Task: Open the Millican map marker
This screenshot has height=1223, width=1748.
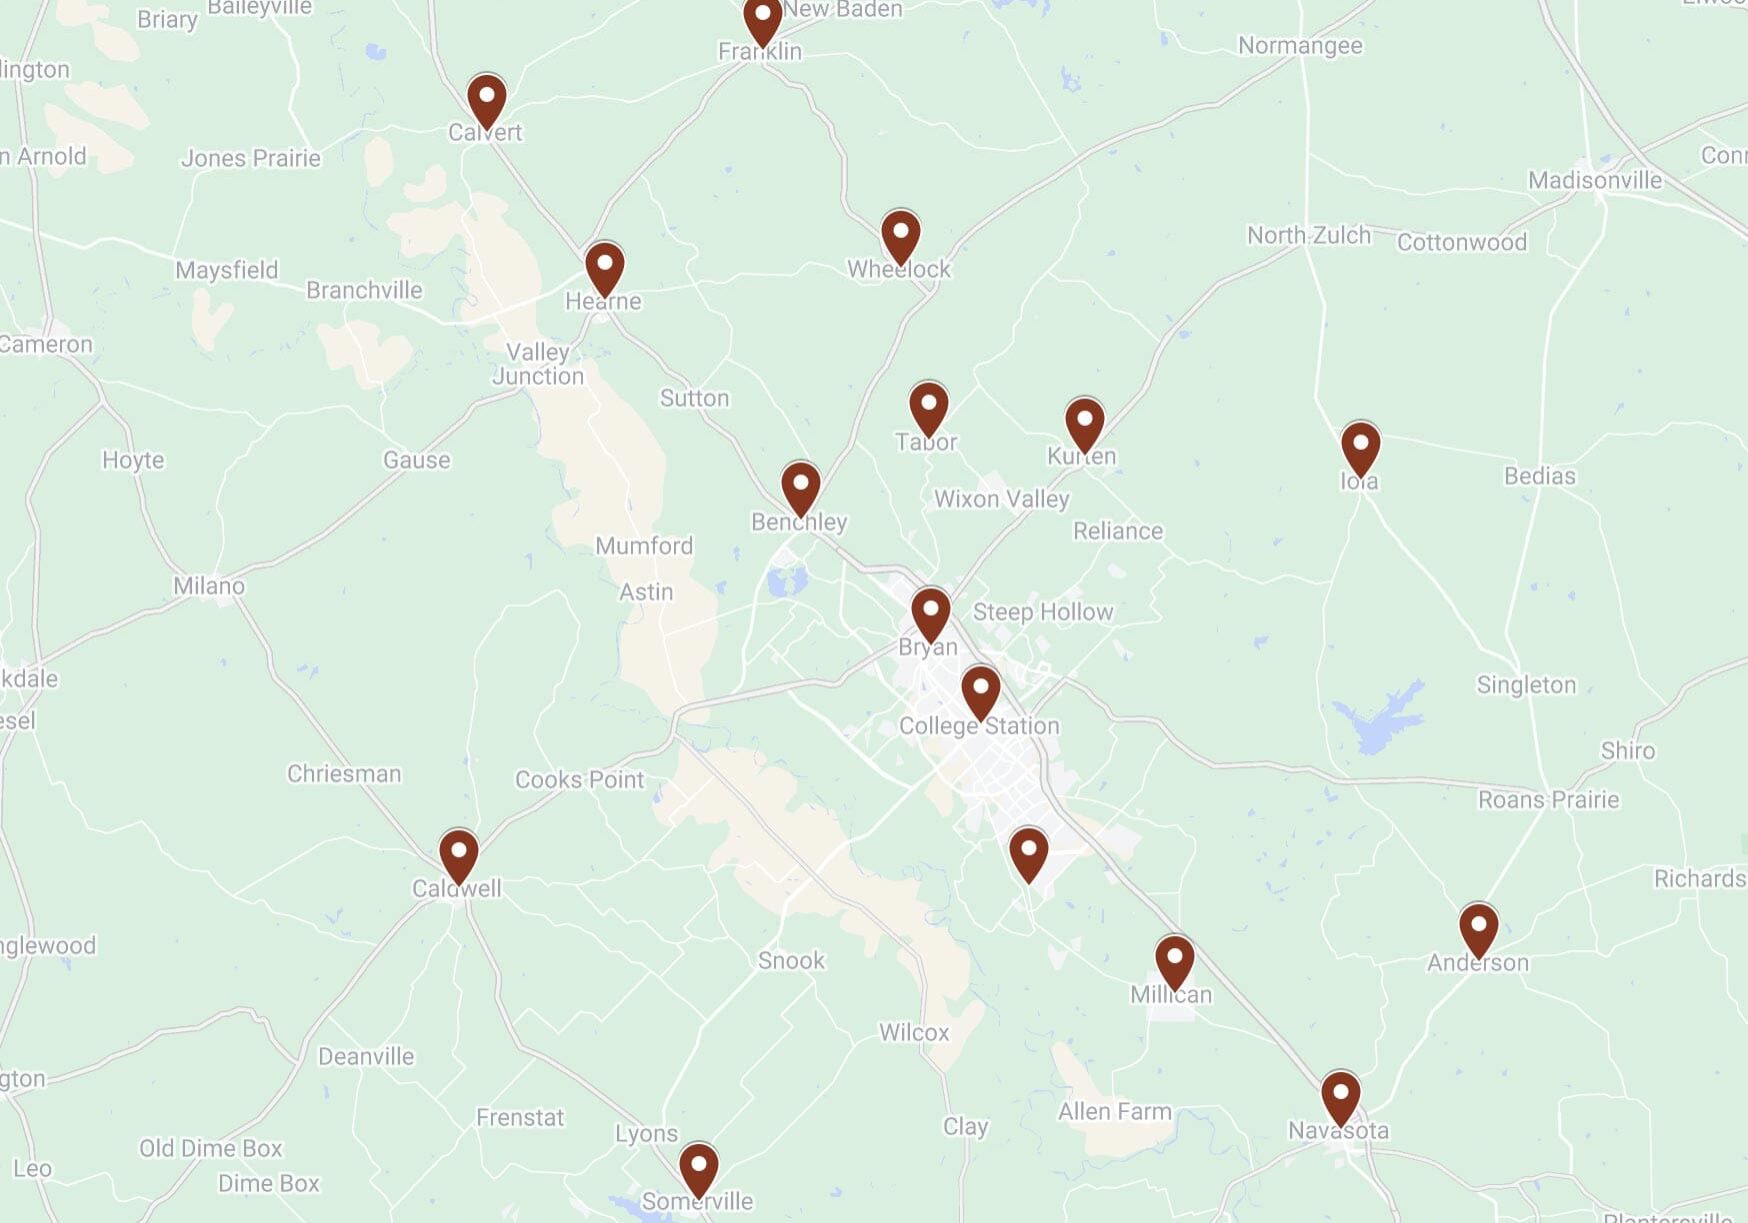Action: click(1175, 964)
